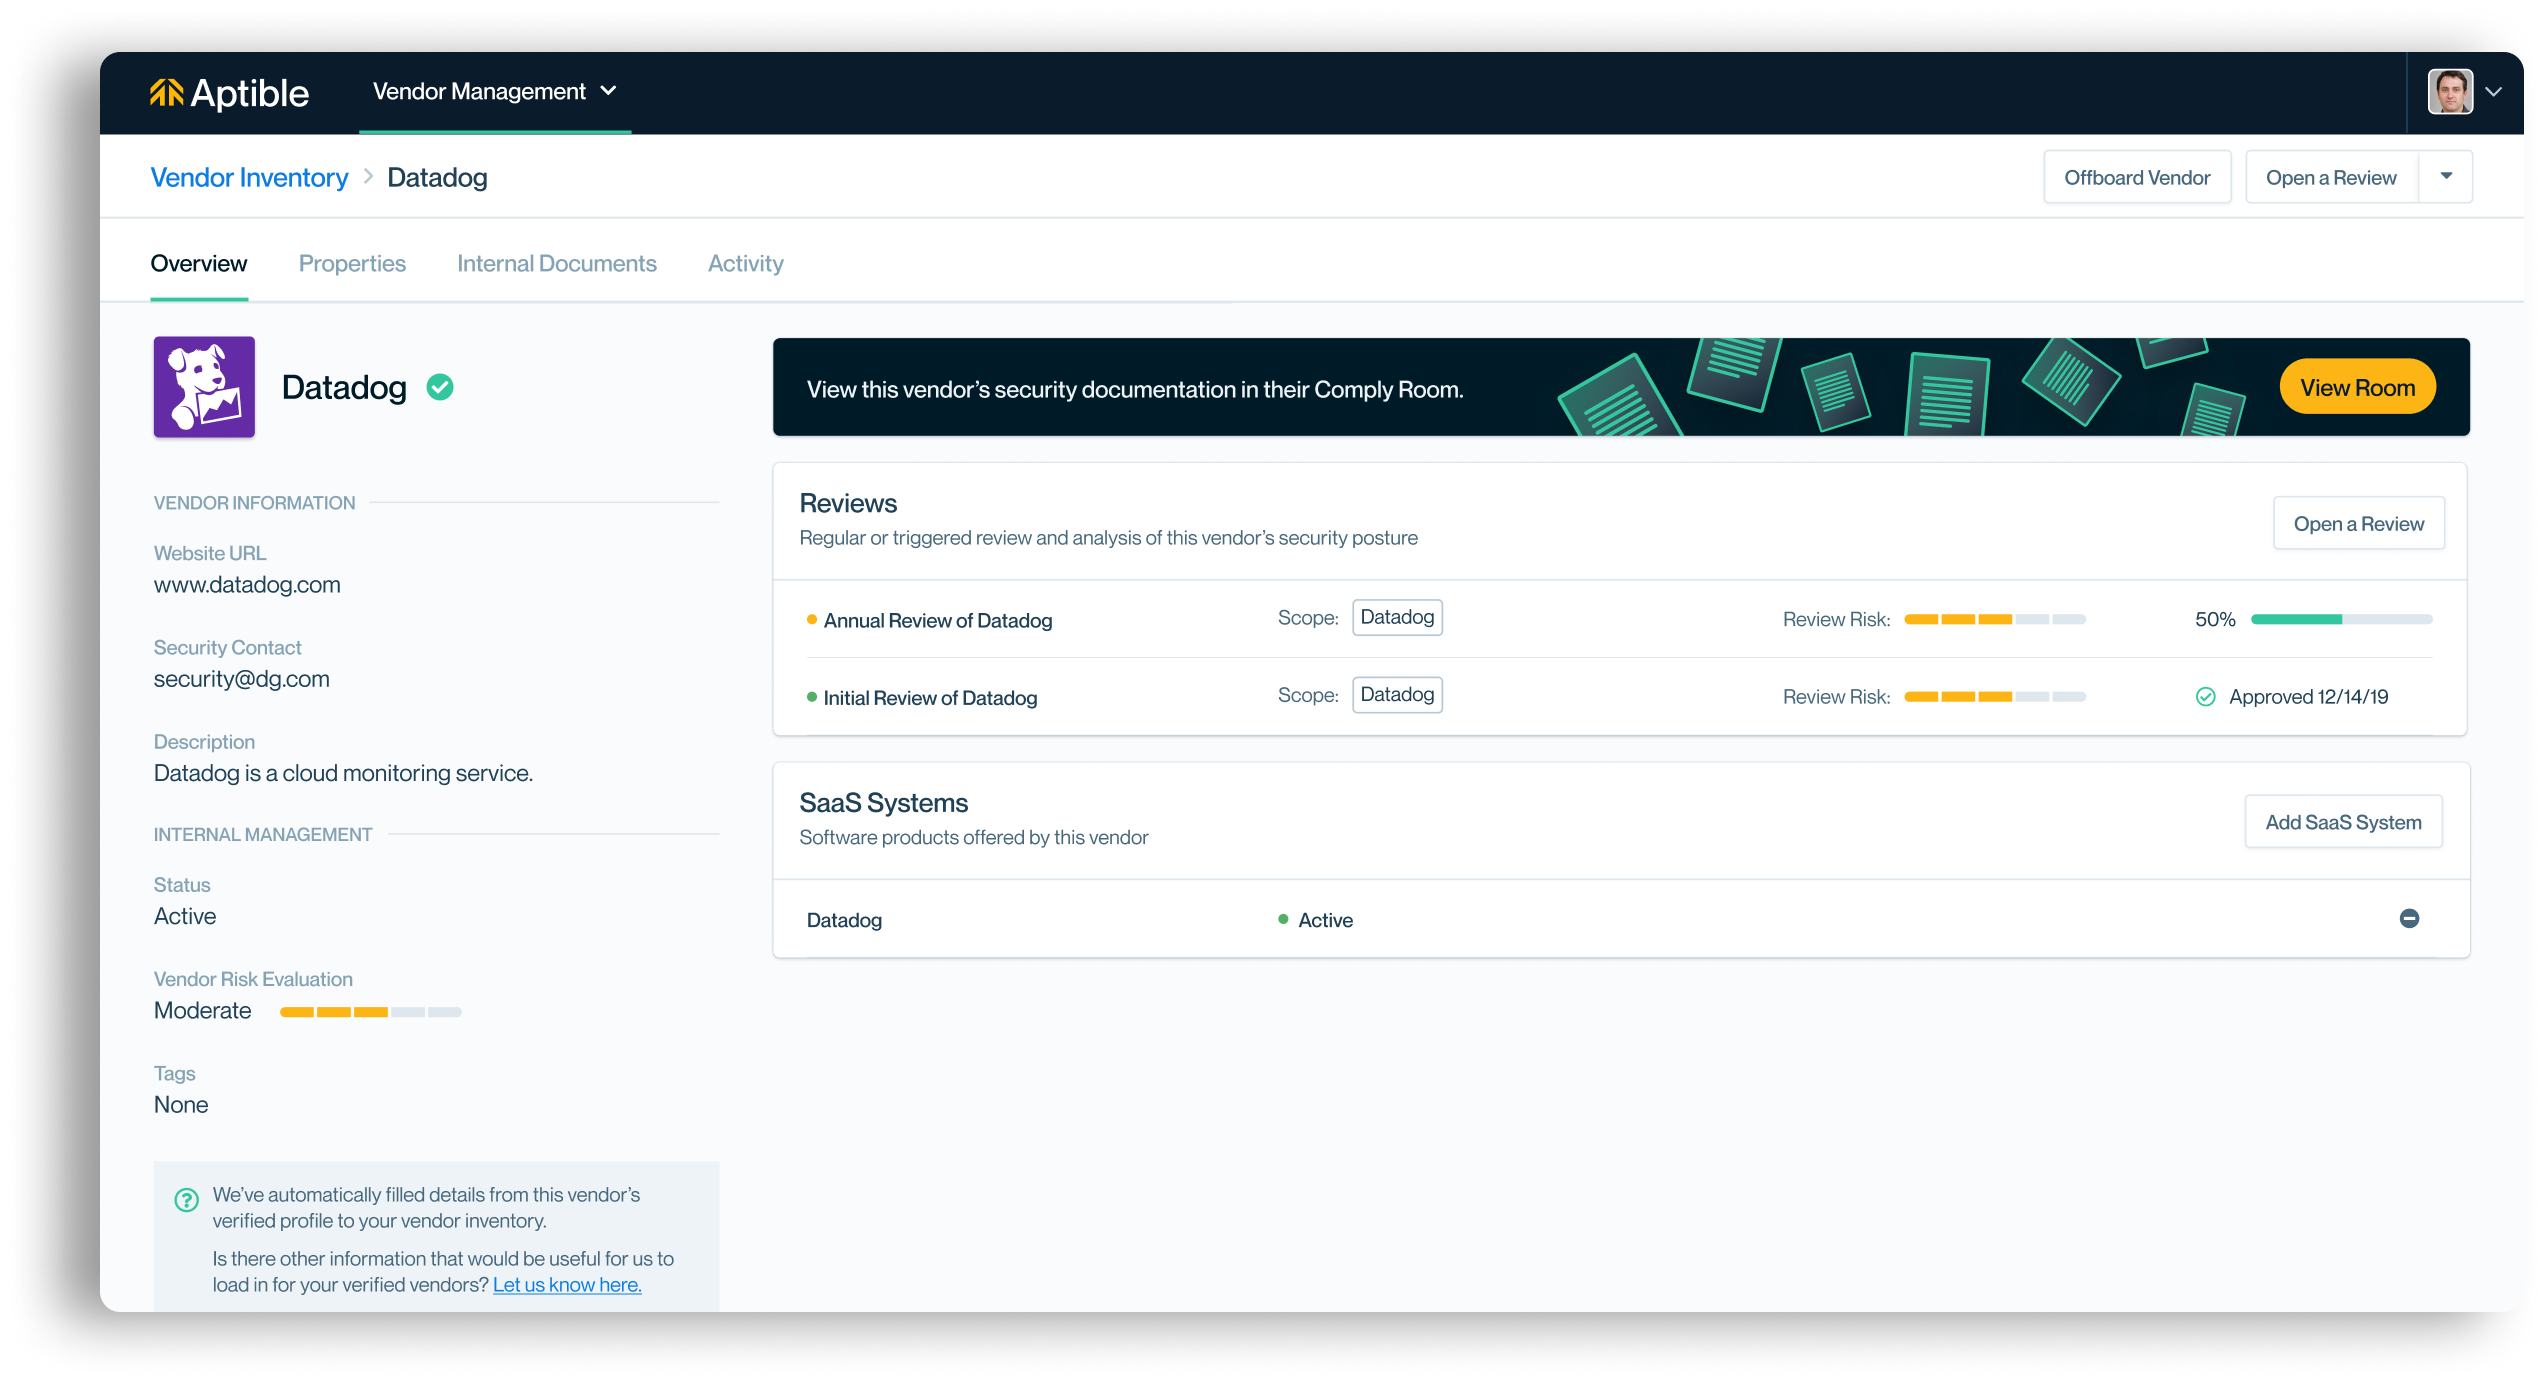Click the Datadog description text

pyautogui.click(x=343, y=774)
